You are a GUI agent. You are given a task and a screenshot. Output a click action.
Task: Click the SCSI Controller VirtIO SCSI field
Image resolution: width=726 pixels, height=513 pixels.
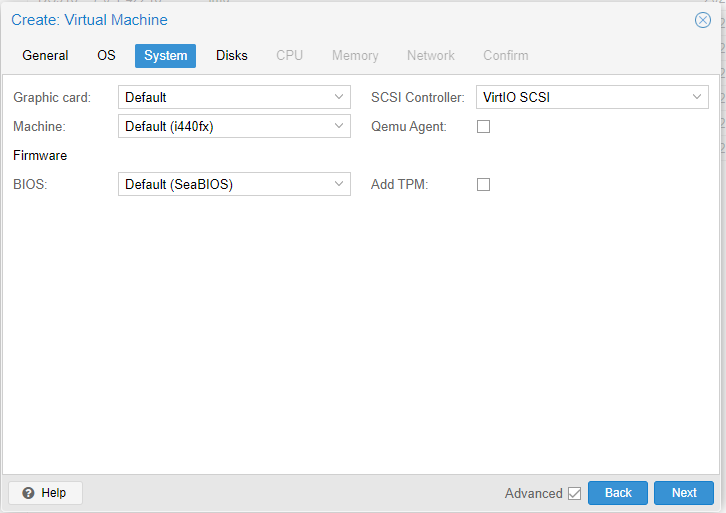coord(580,97)
